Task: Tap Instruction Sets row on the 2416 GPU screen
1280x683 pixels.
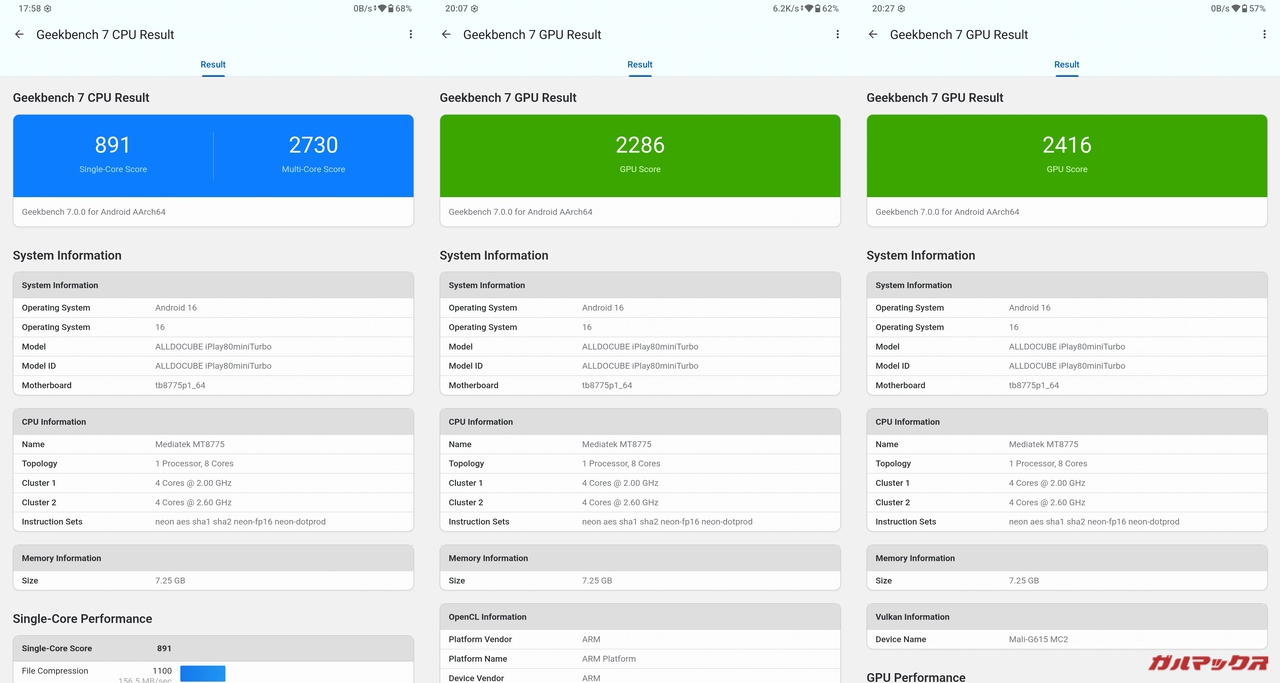Action: [1067, 522]
